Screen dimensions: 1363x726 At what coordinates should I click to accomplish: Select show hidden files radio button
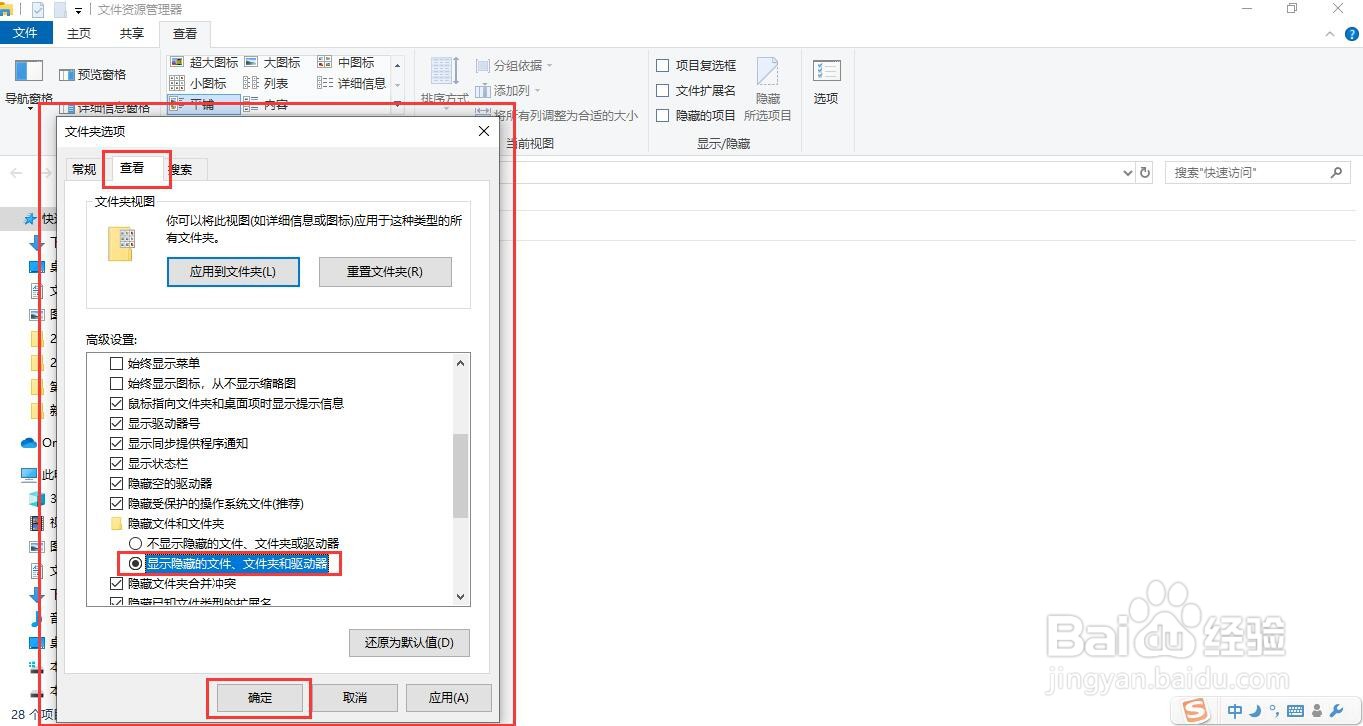pos(136,563)
